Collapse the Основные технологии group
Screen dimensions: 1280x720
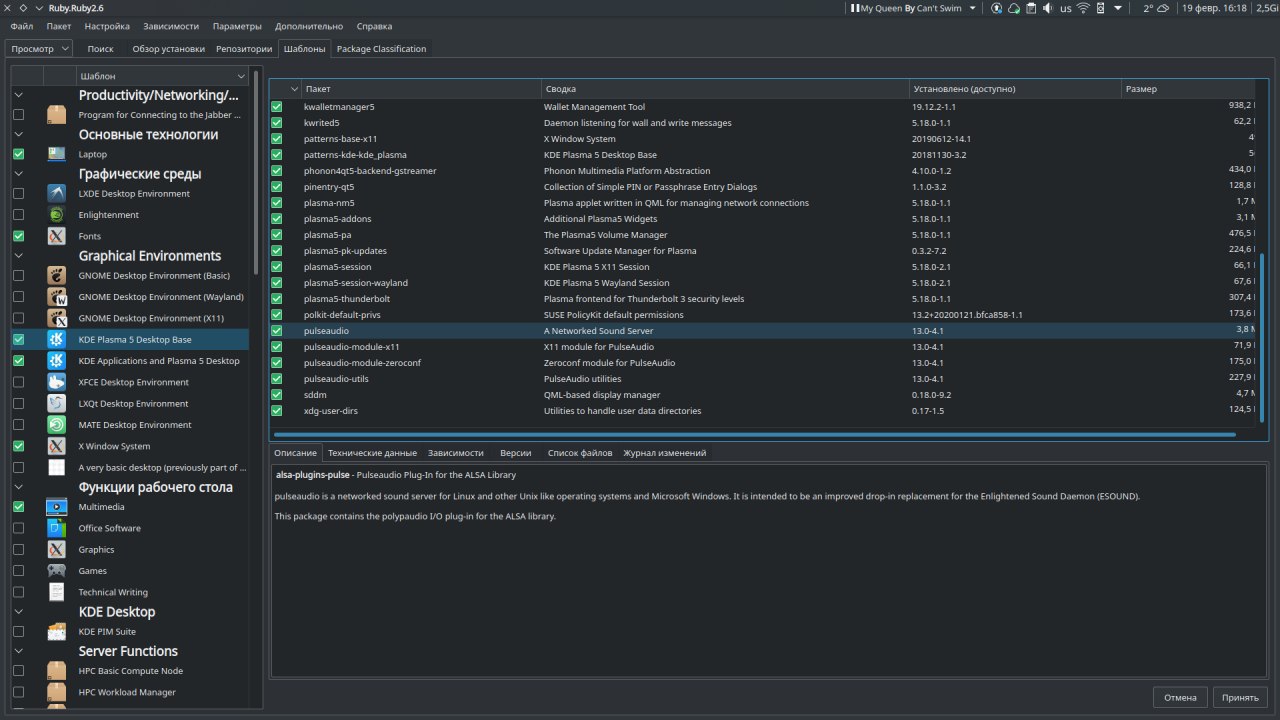tap(18, 135)
